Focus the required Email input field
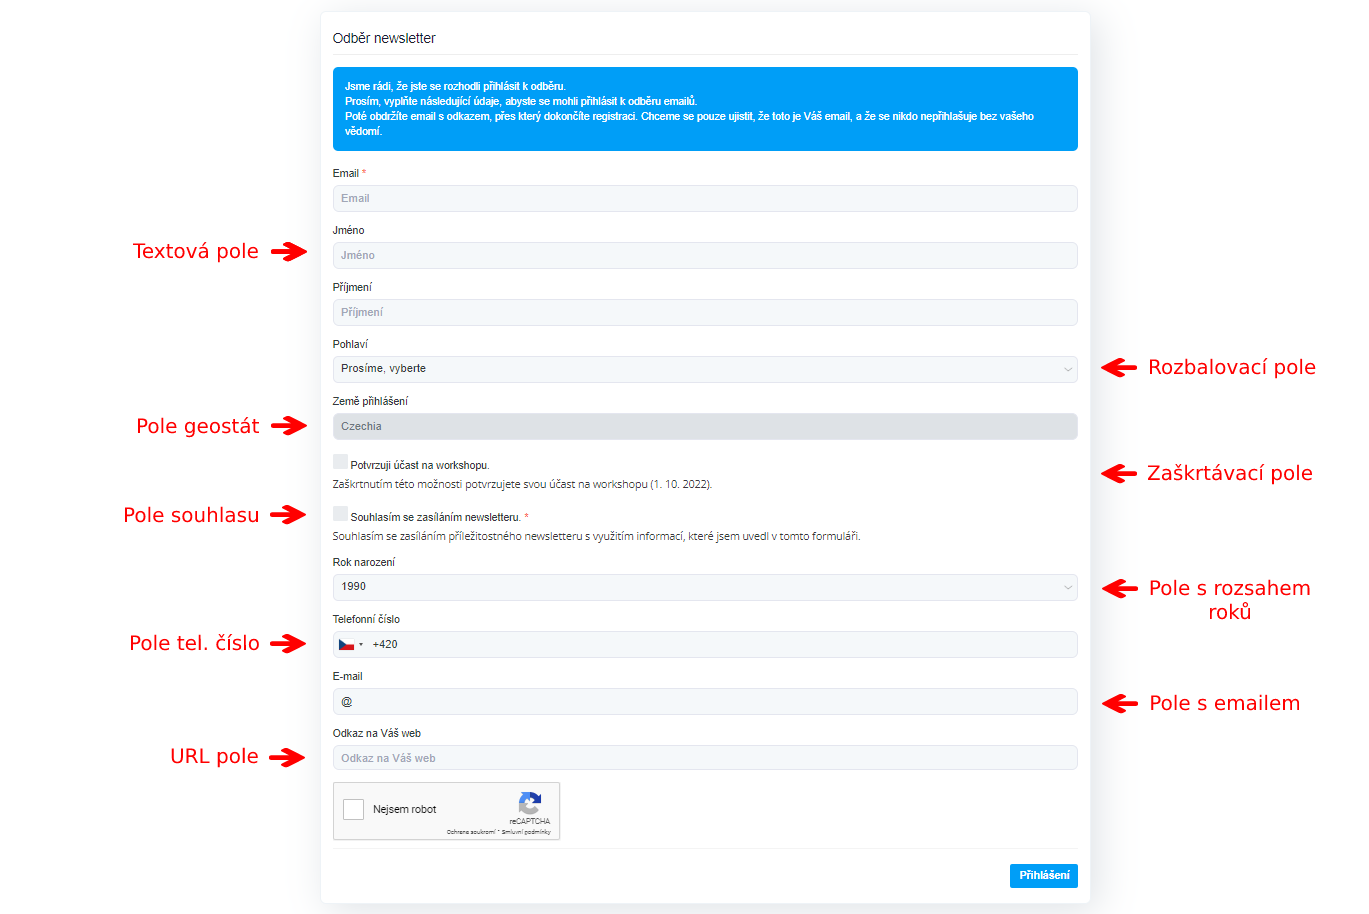 [x=705, y=198]
